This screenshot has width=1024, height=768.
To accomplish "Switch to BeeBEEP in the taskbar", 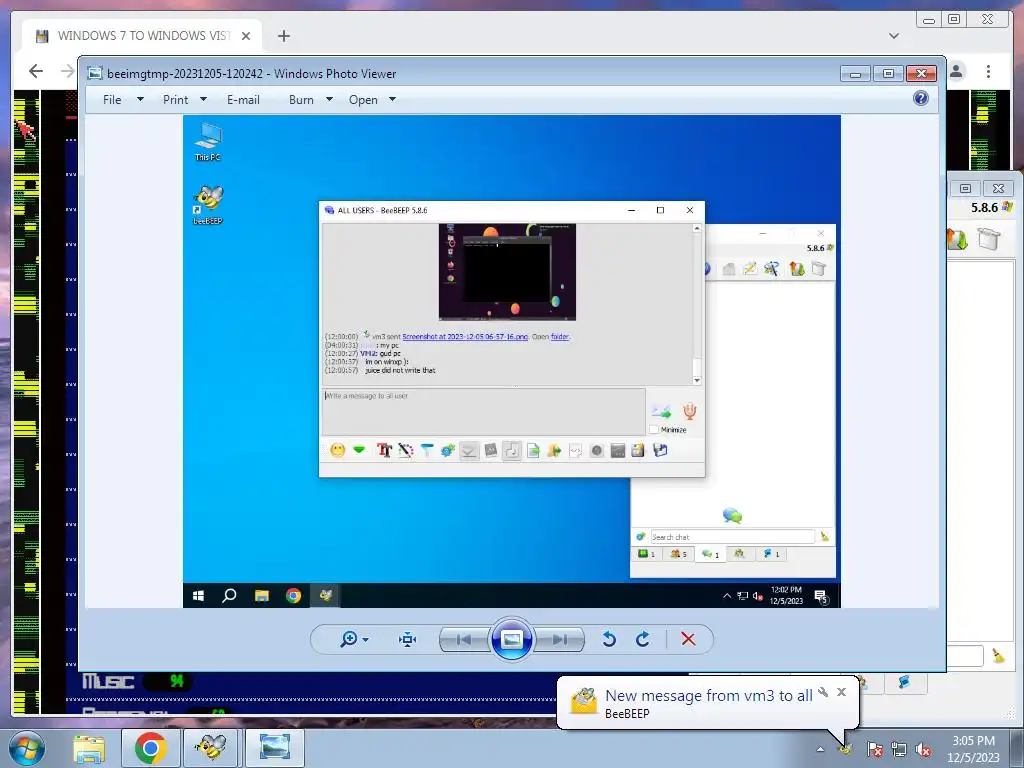I will coord(210,748).
